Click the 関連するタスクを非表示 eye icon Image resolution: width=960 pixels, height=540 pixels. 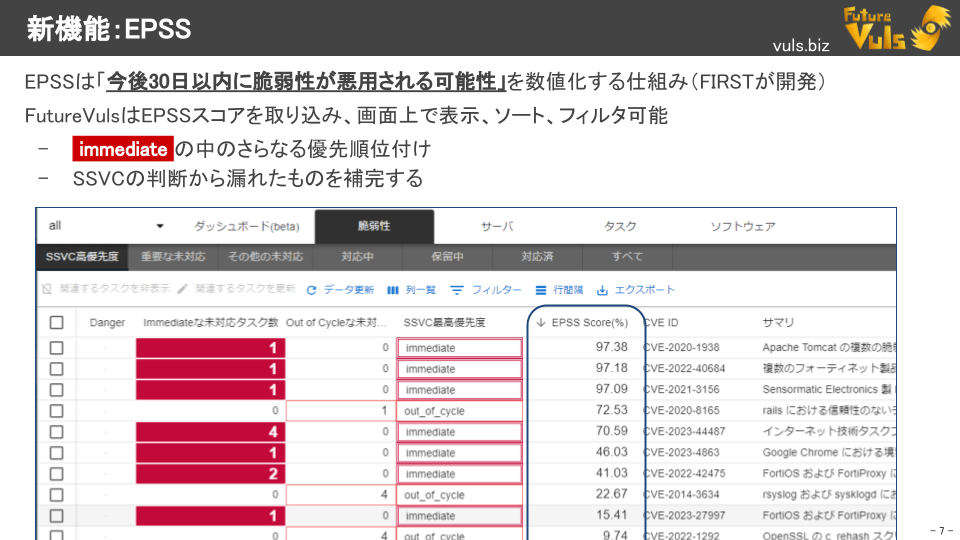coord(47,290)
